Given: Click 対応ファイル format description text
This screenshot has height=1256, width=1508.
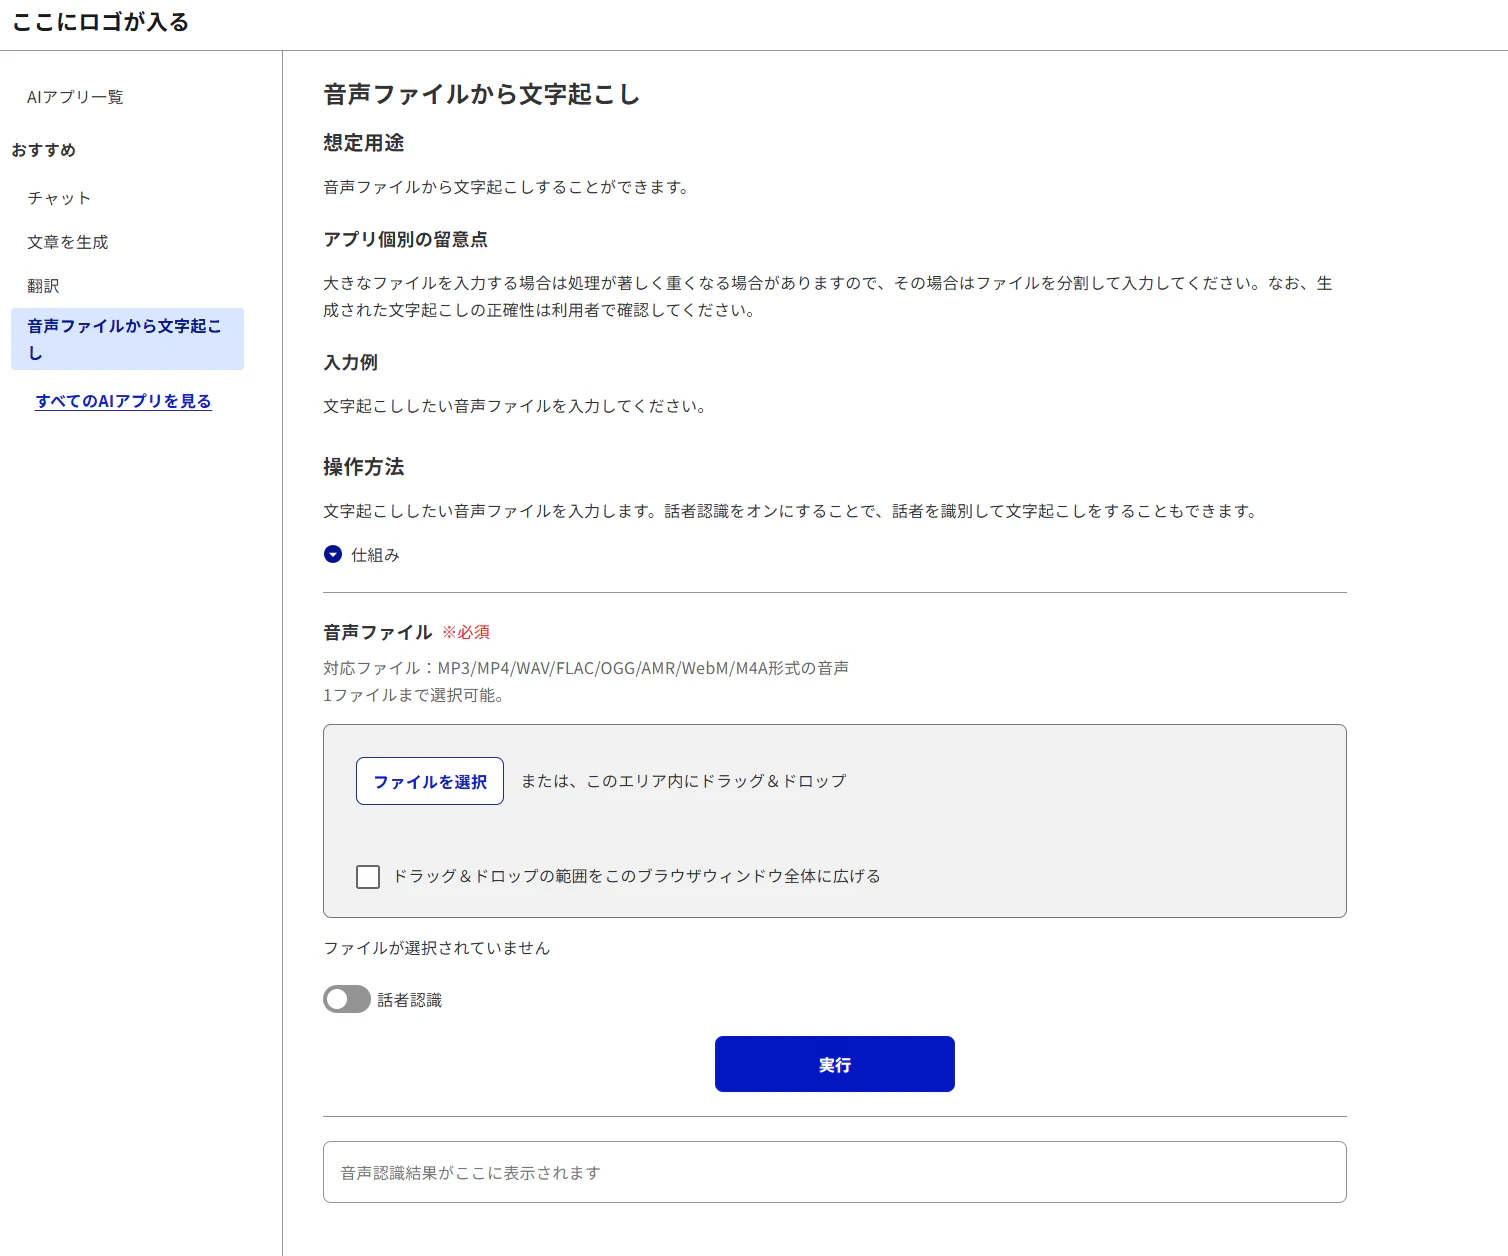Looking at the screenshot, I should click(586, 668).
